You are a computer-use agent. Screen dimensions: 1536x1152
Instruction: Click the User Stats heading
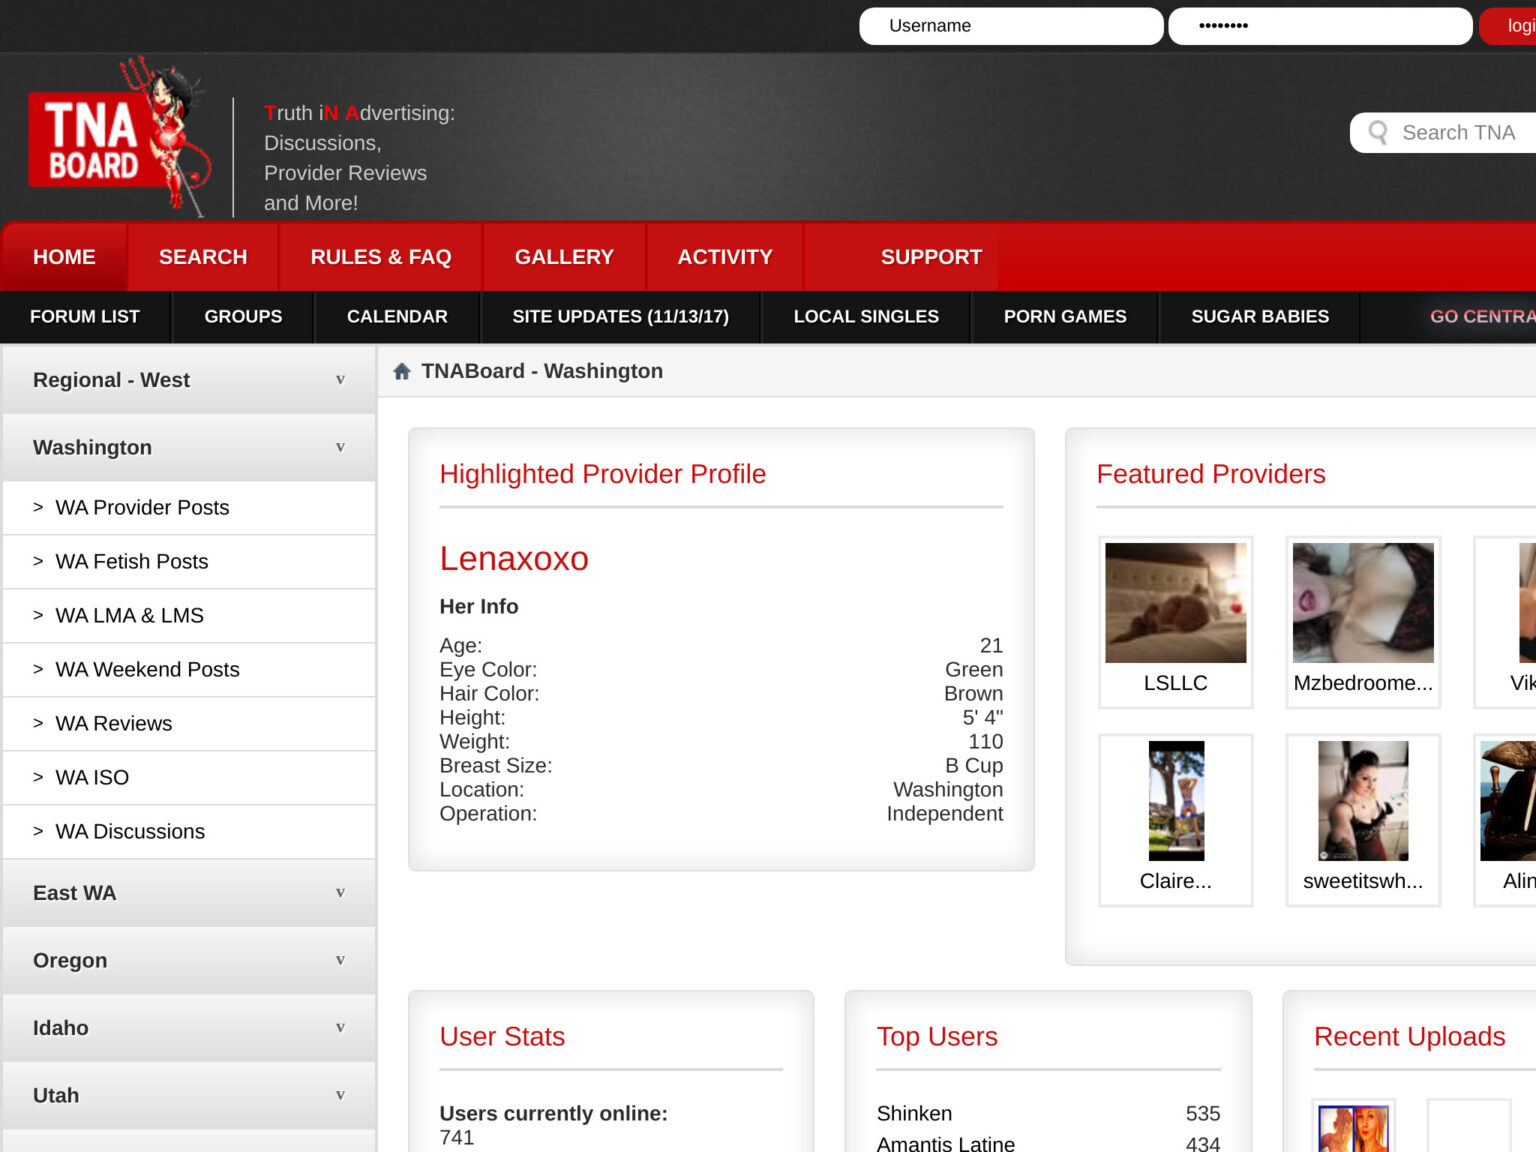point(502,1037)
